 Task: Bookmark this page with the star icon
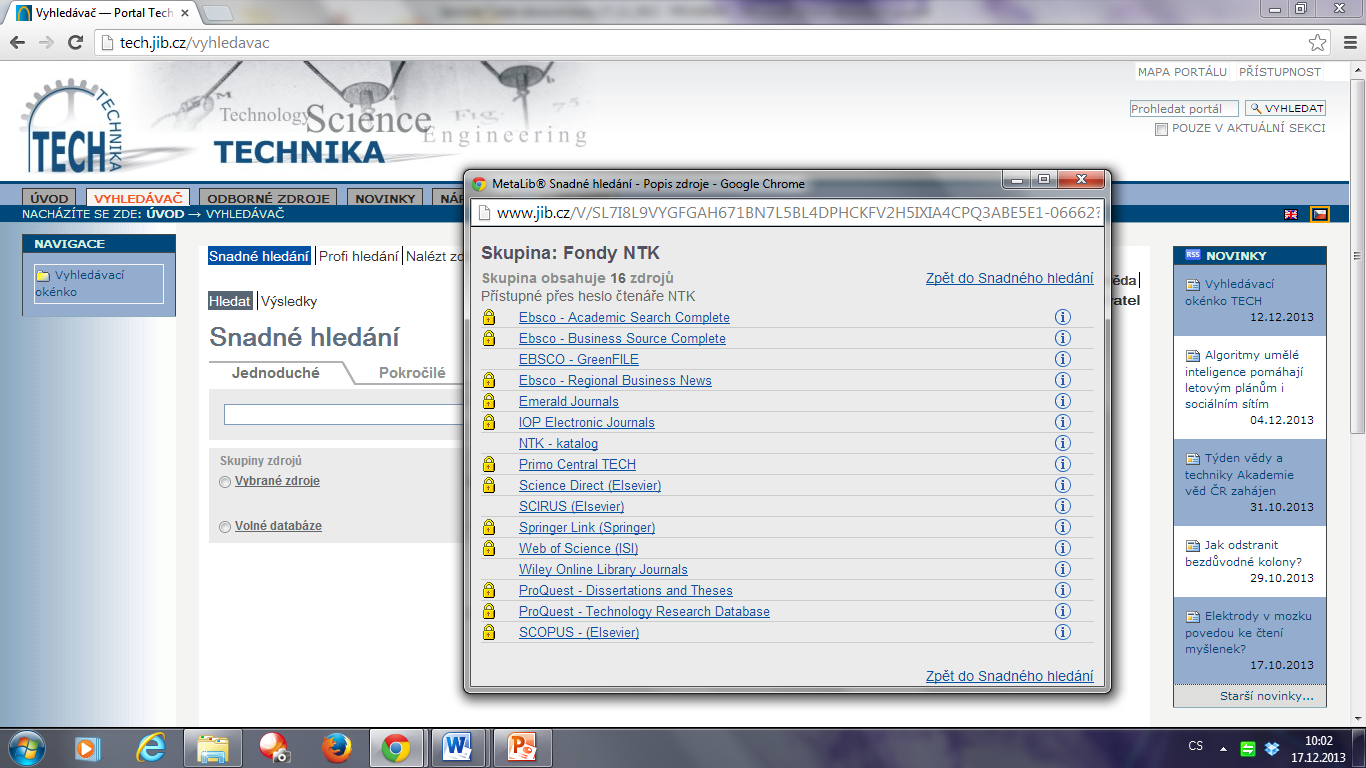[1318, 43]
